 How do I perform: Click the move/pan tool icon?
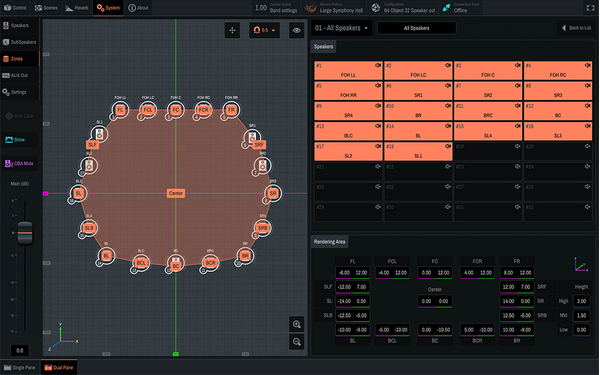232,30
